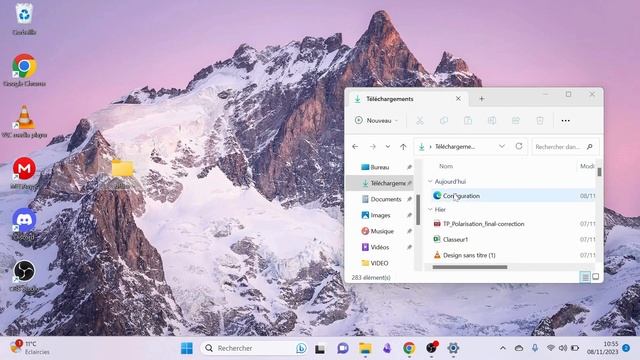
Task: Open the weather widget on the taskbar
Action: click(x=29, y=348)
